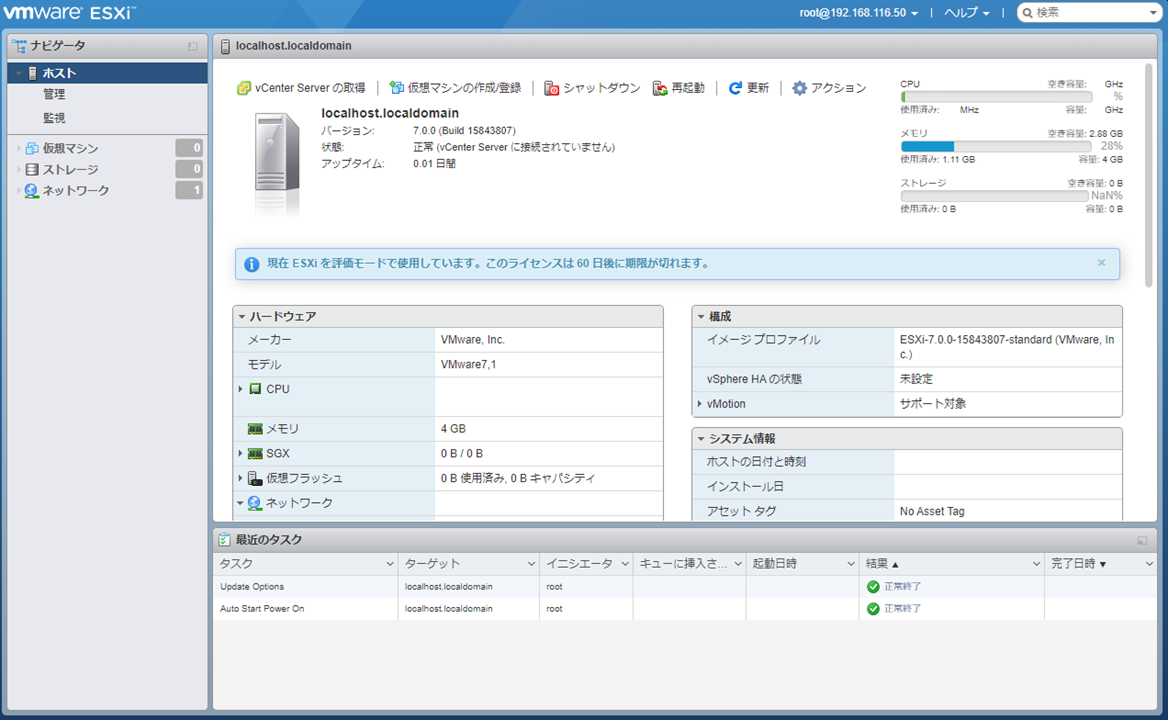Click the ストレージ usage progress bar

pos(994,196)
